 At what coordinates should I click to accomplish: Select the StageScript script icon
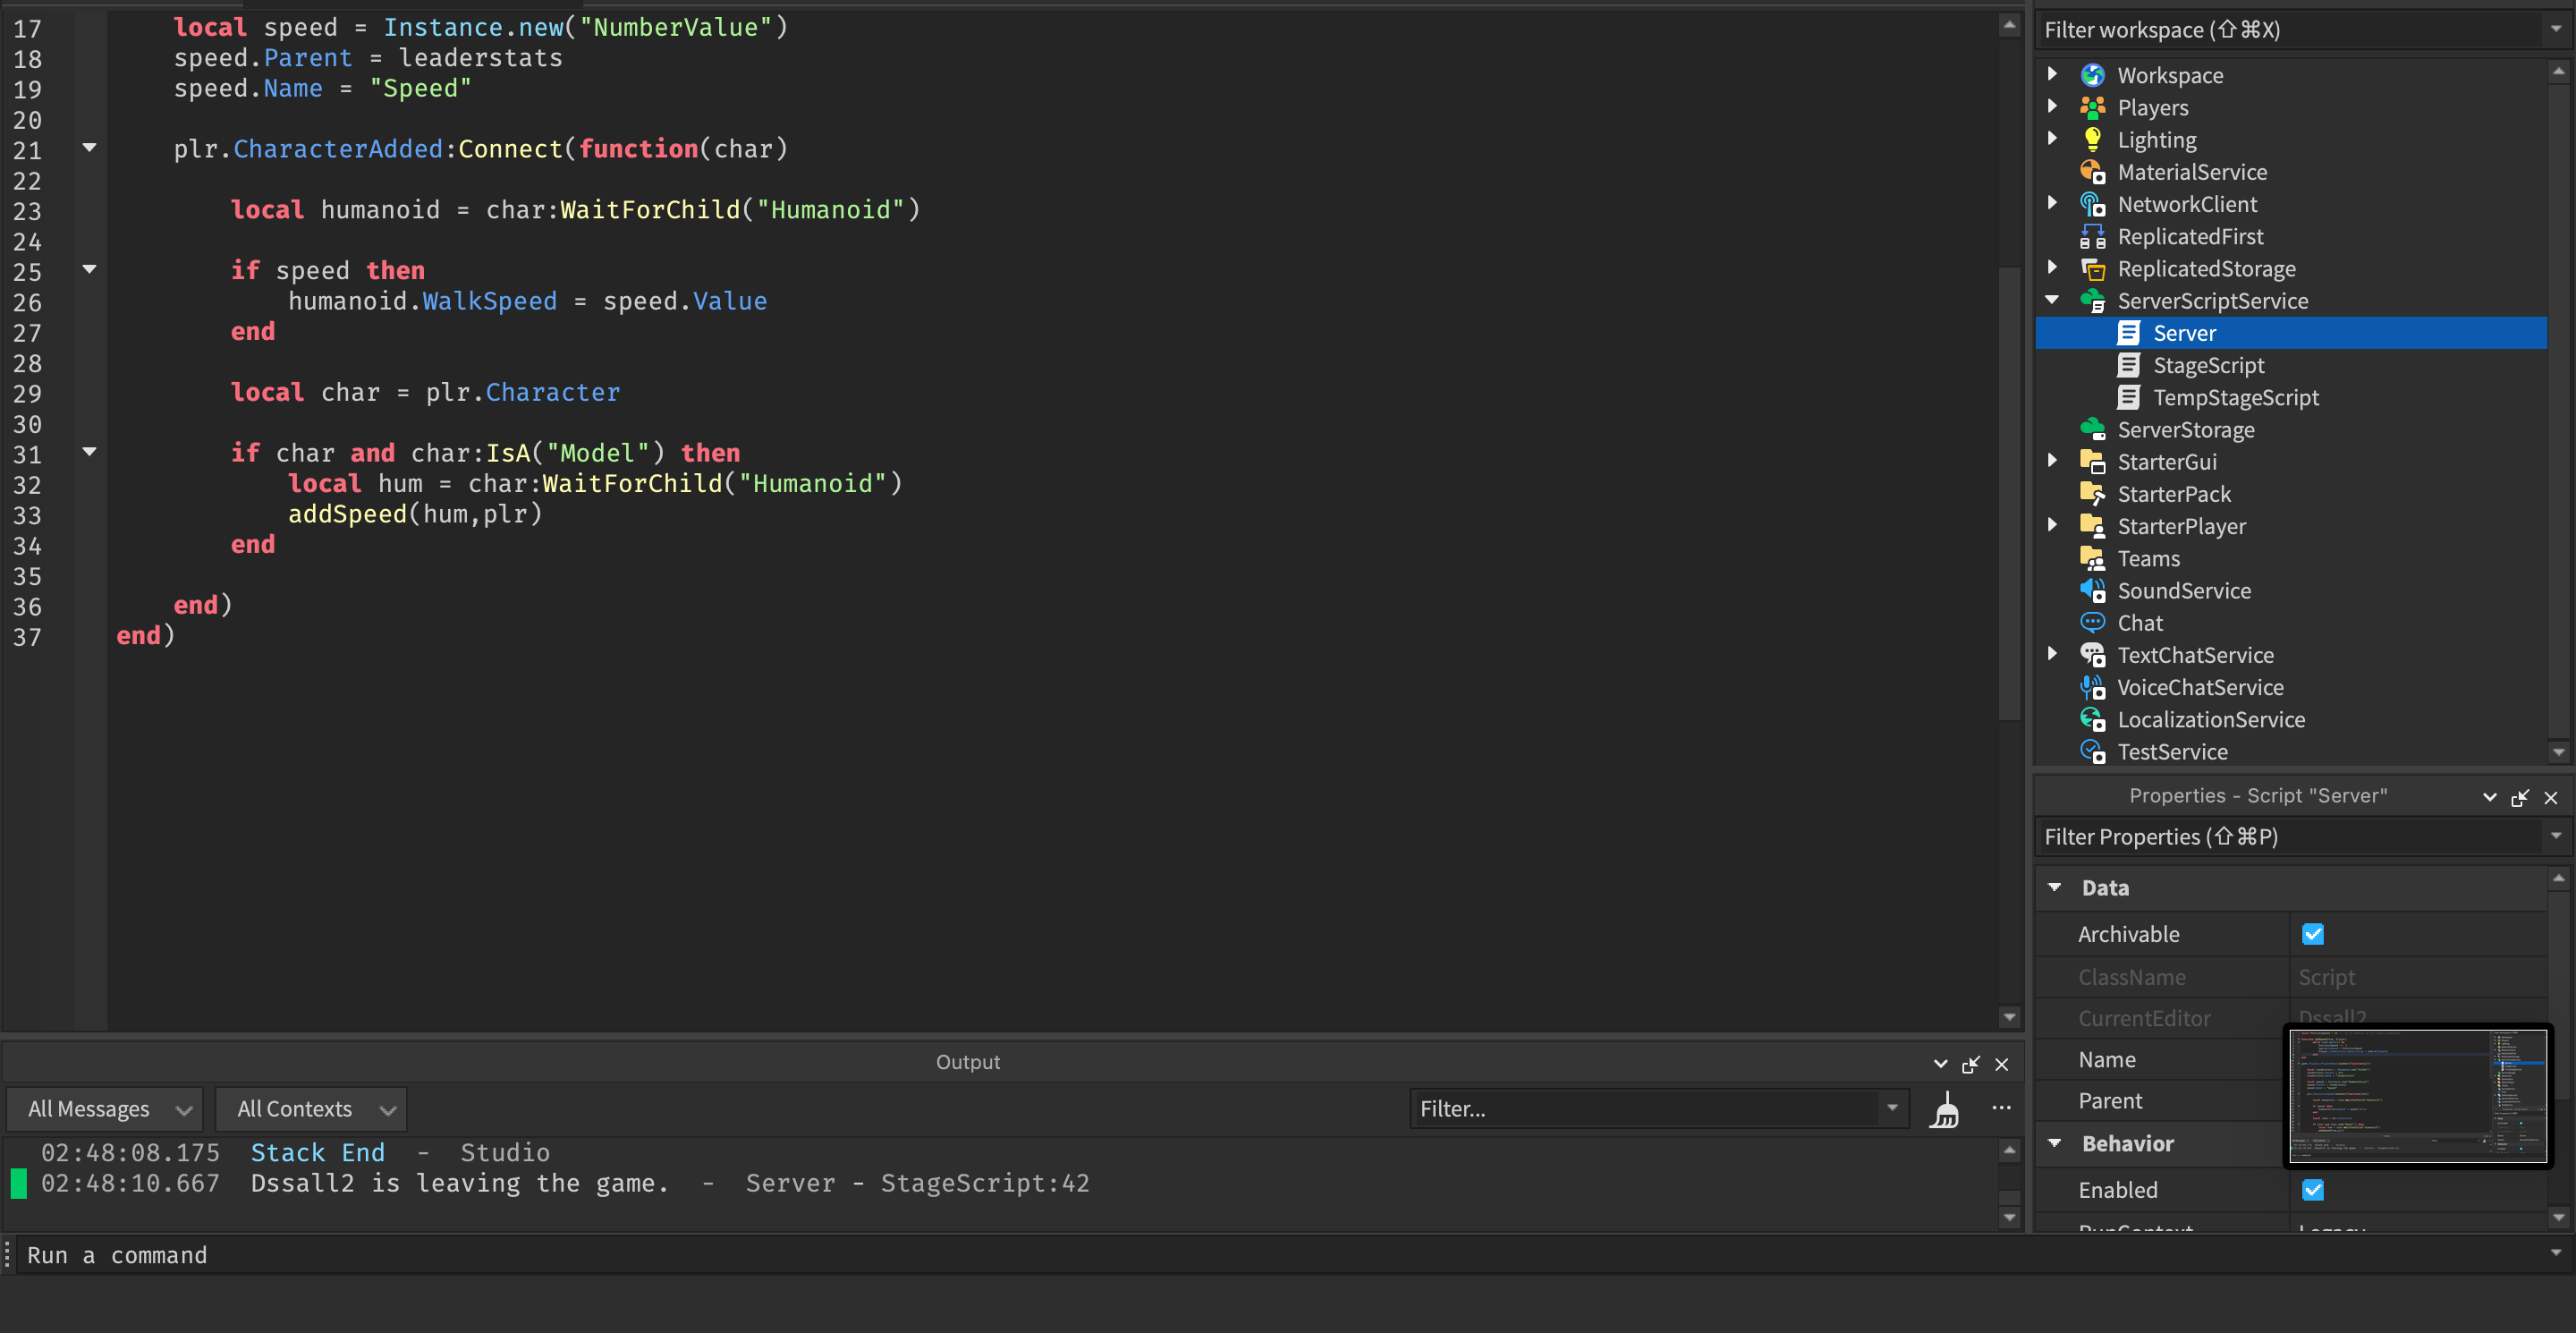(x=2128, y=365)
